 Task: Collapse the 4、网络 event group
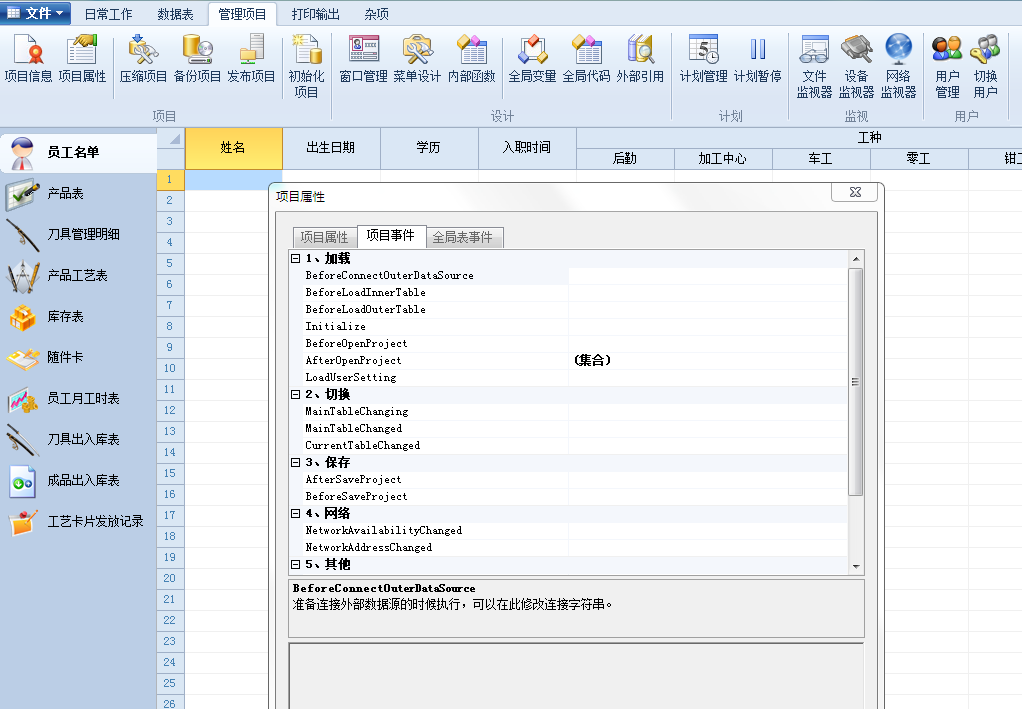(x=296, y=514)
